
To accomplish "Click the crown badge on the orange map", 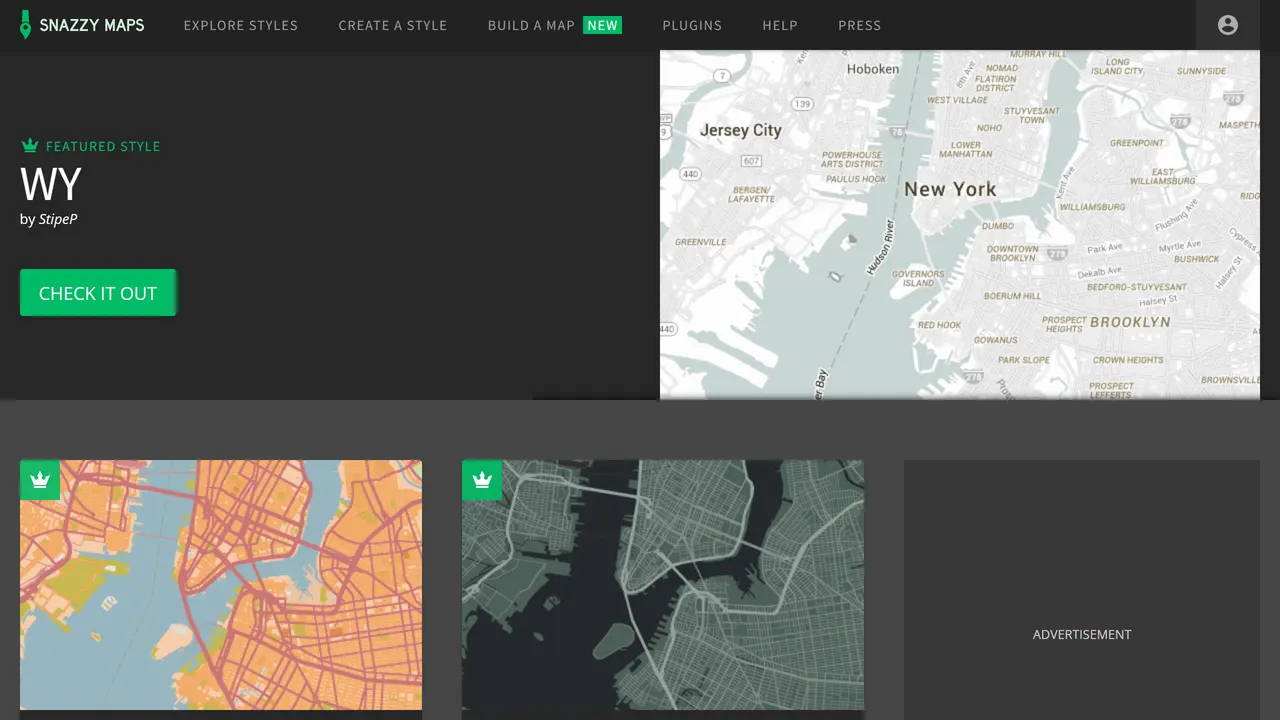I will (x=40, y=480).
